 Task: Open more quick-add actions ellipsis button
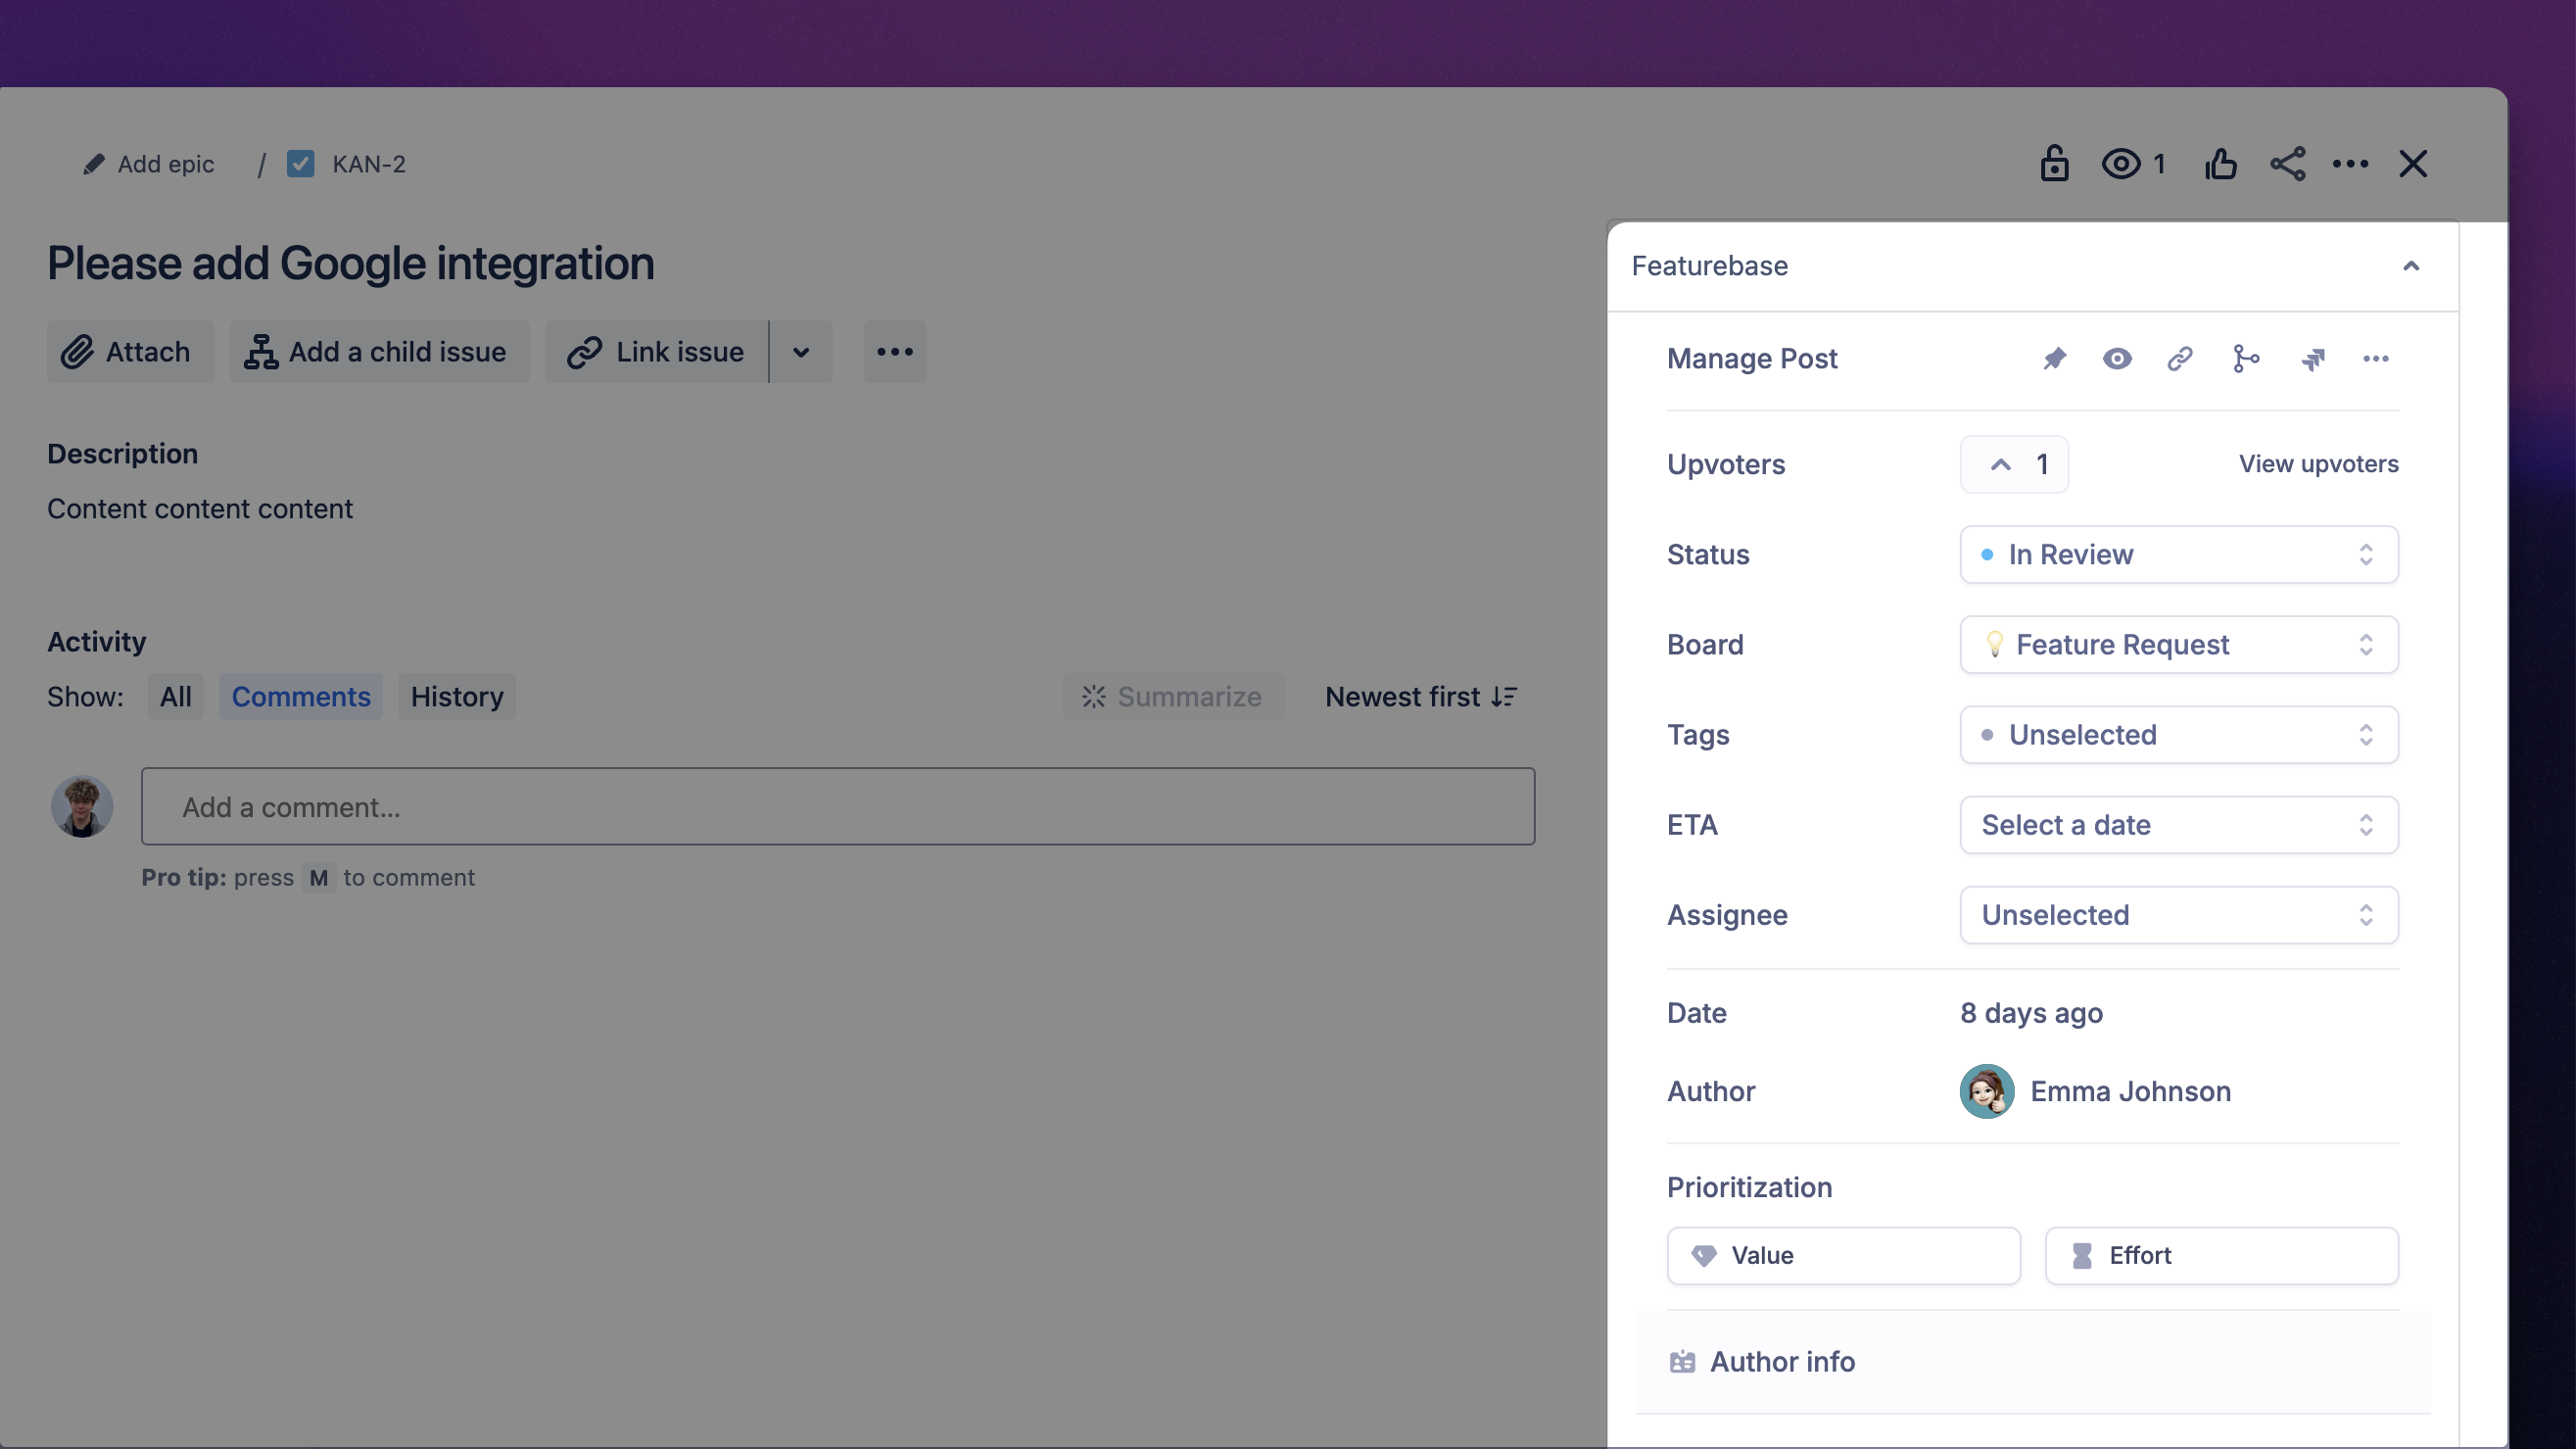pyautogui.click(x=894, y=351)
